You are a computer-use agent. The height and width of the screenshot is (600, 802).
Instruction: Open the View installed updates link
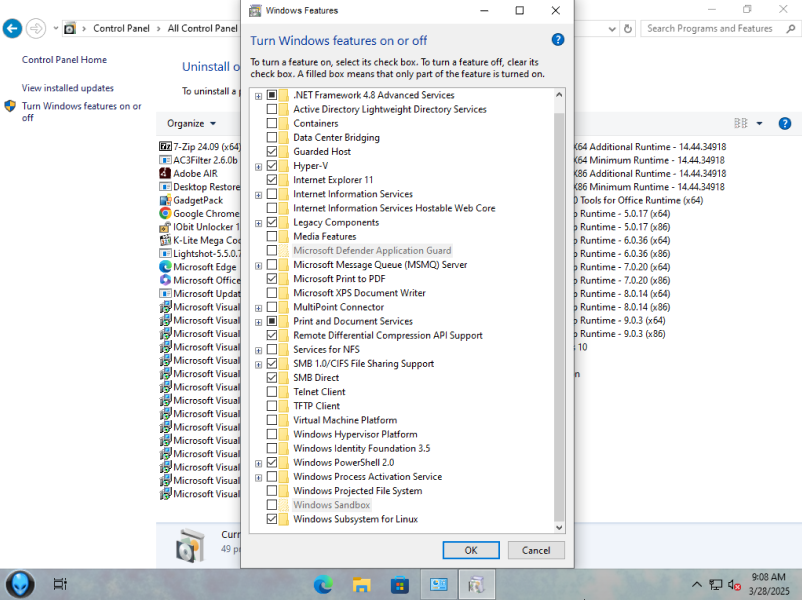[x=68, y=88]
